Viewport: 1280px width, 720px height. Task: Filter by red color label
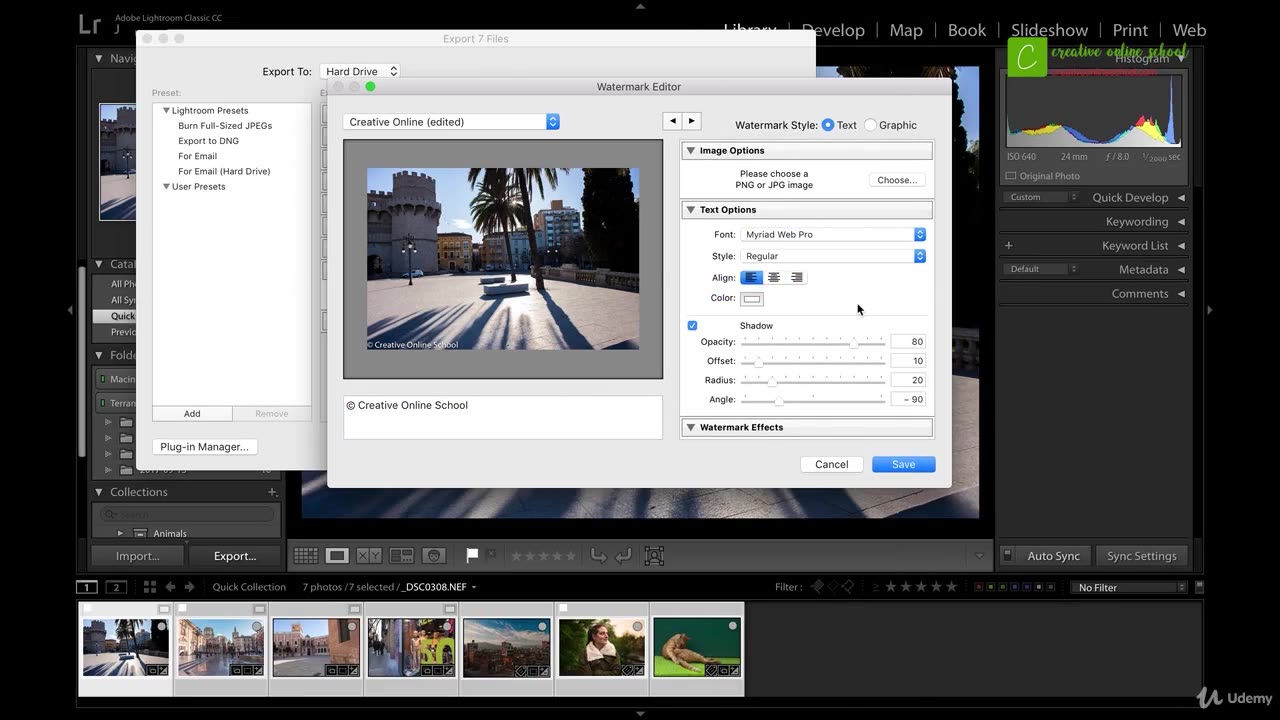pyautogui.click(x=978, y=587)
